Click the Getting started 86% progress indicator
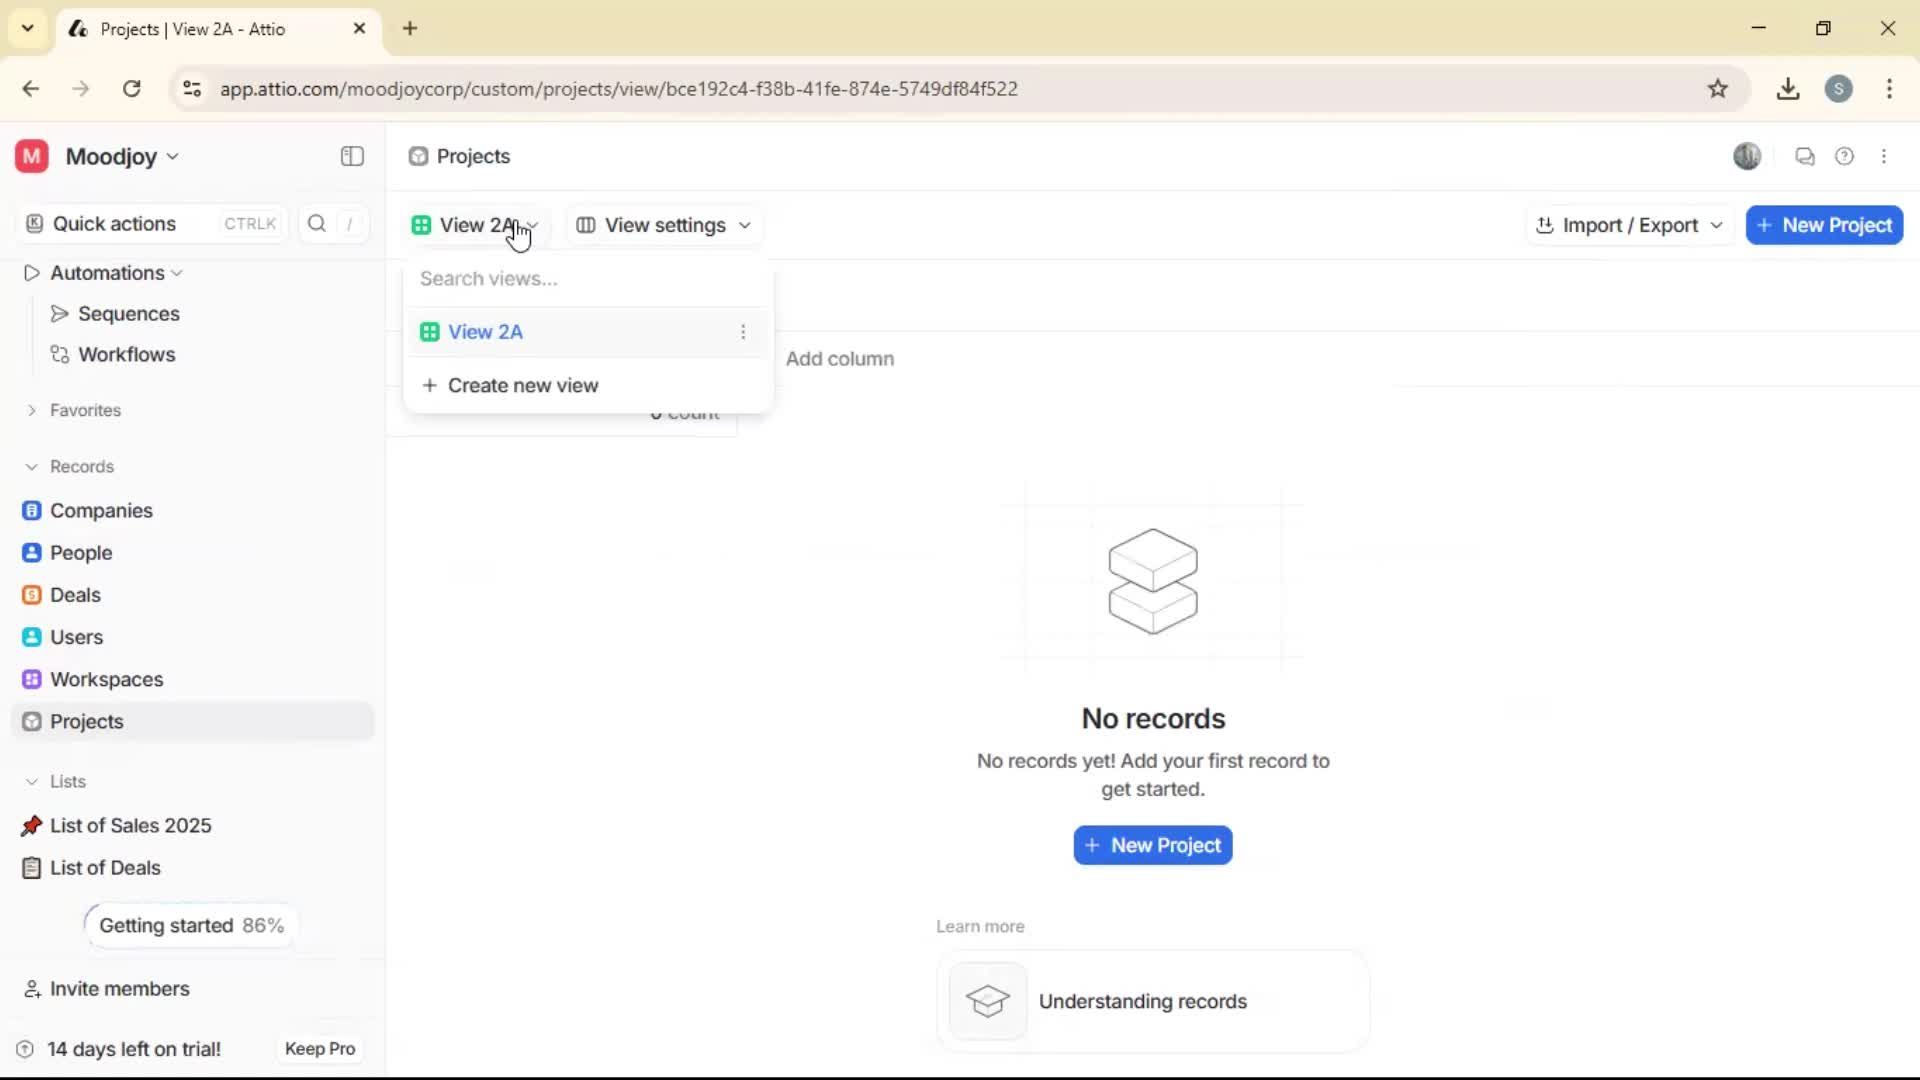1920x1080 pixels. click(190, 925)
